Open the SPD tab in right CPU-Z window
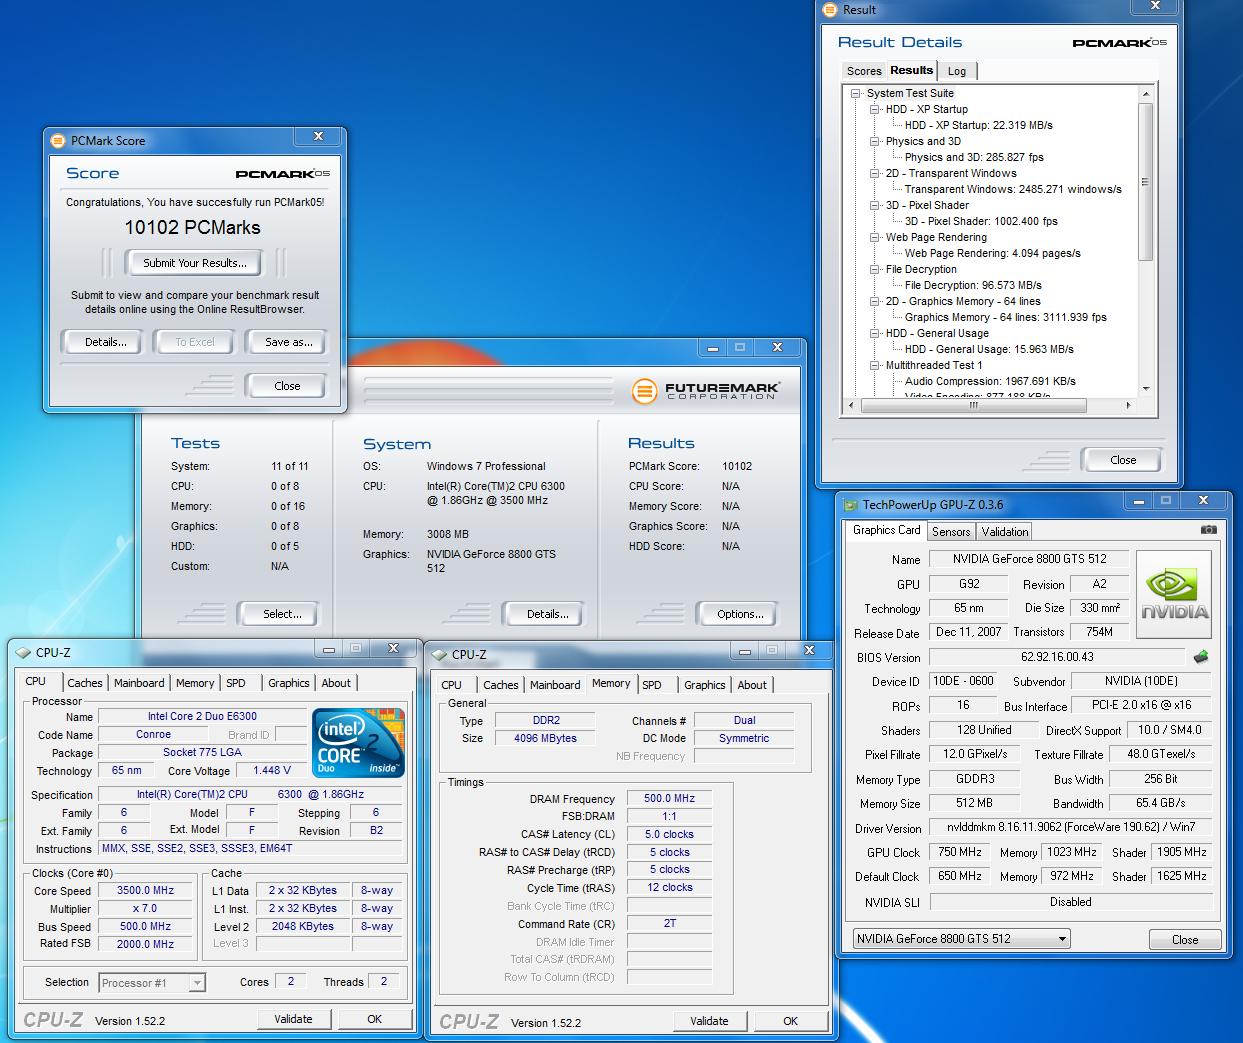The width and height of the screenshot is (1243, 1043). [652, 685]
